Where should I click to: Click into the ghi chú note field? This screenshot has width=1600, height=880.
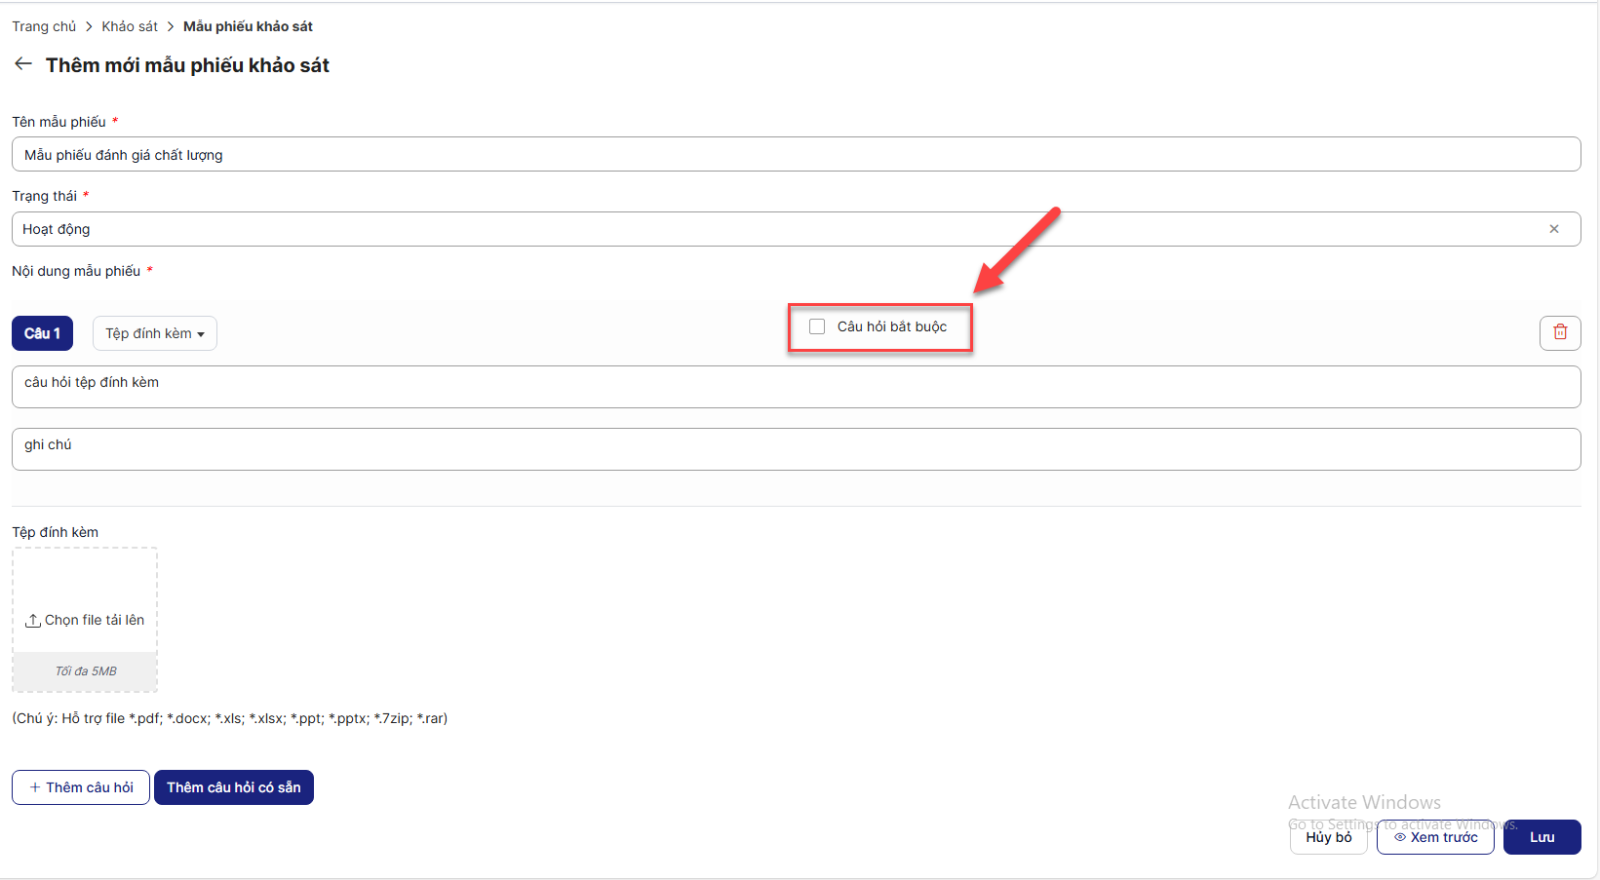click(795, 449)
